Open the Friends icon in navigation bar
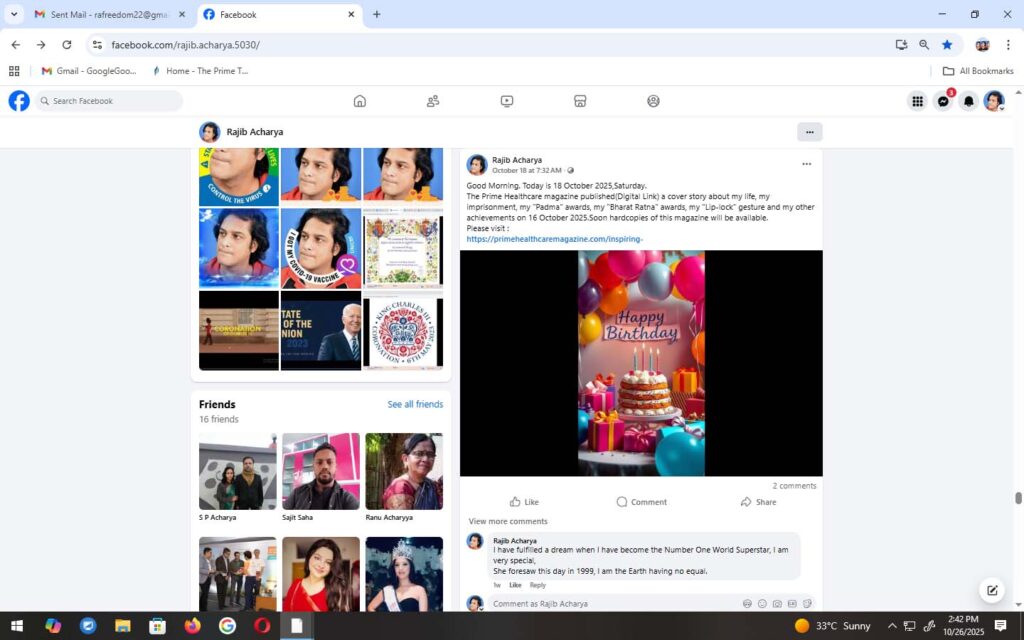Viewport: 1024px width, 640px height. (x=433, y=101)
